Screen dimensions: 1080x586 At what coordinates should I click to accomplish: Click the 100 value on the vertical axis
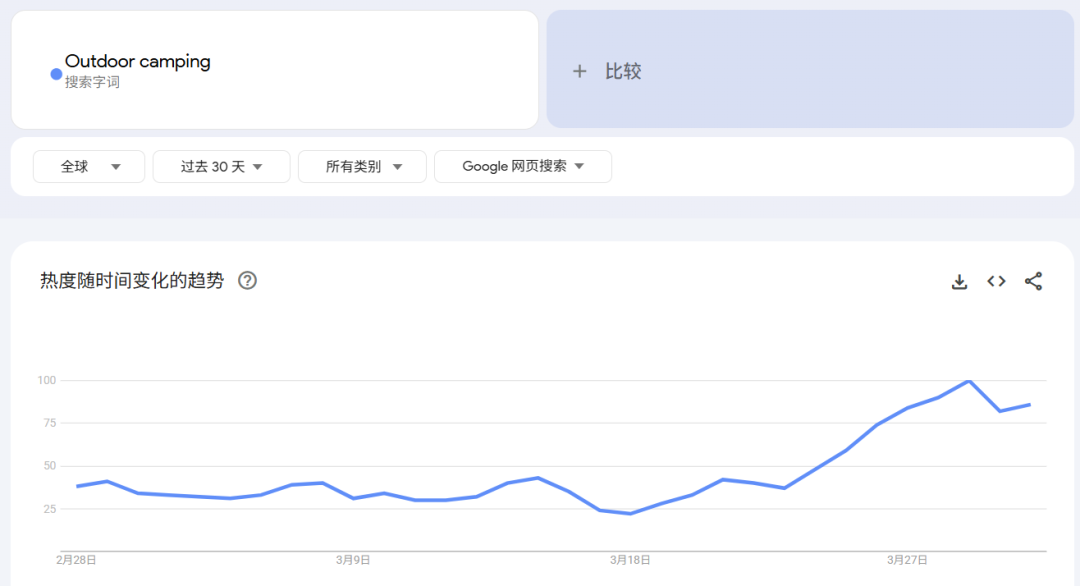(x=48, y=380)
